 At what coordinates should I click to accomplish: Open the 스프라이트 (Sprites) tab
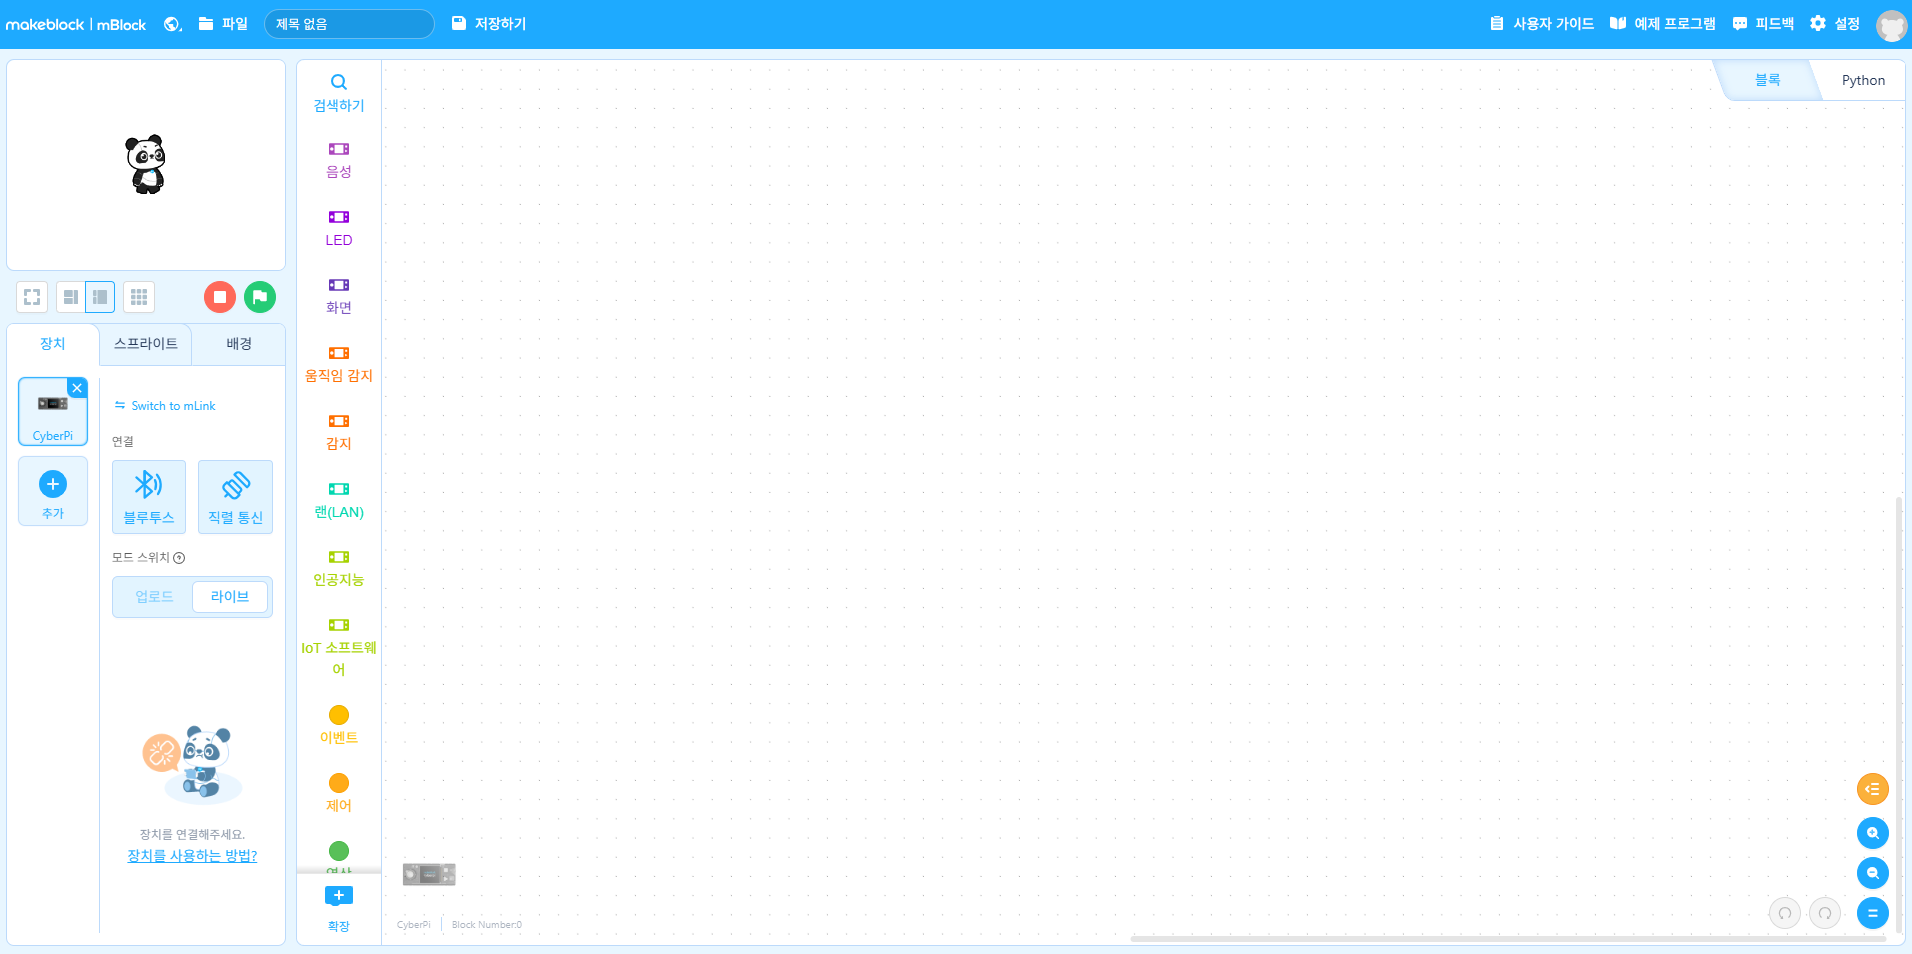[x=146, y=344]
